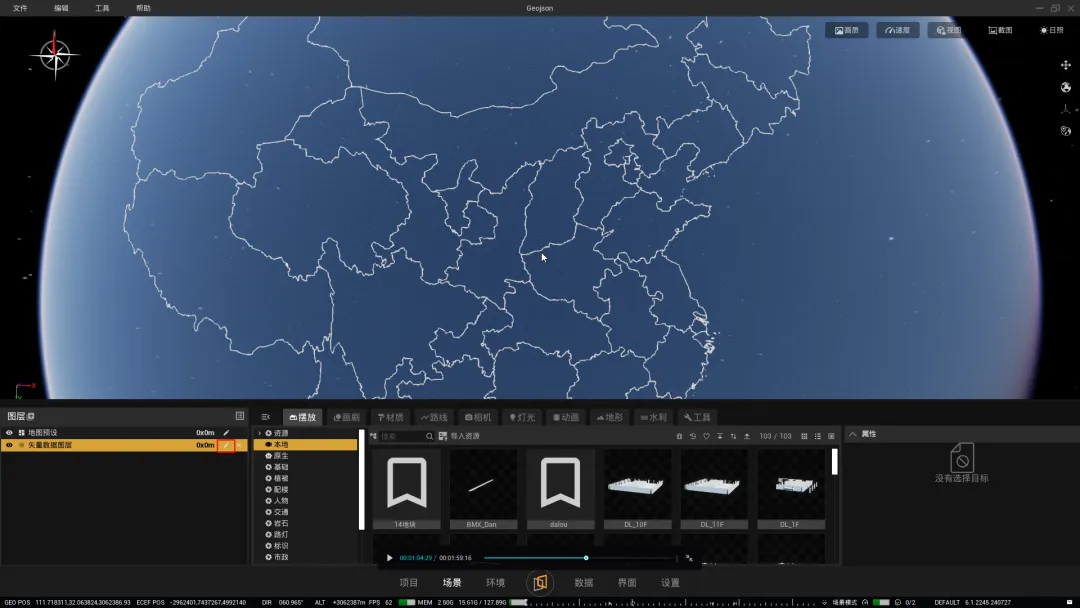Click the video progress slider handle
The image size is (1080, 608).
pos(586,558)
